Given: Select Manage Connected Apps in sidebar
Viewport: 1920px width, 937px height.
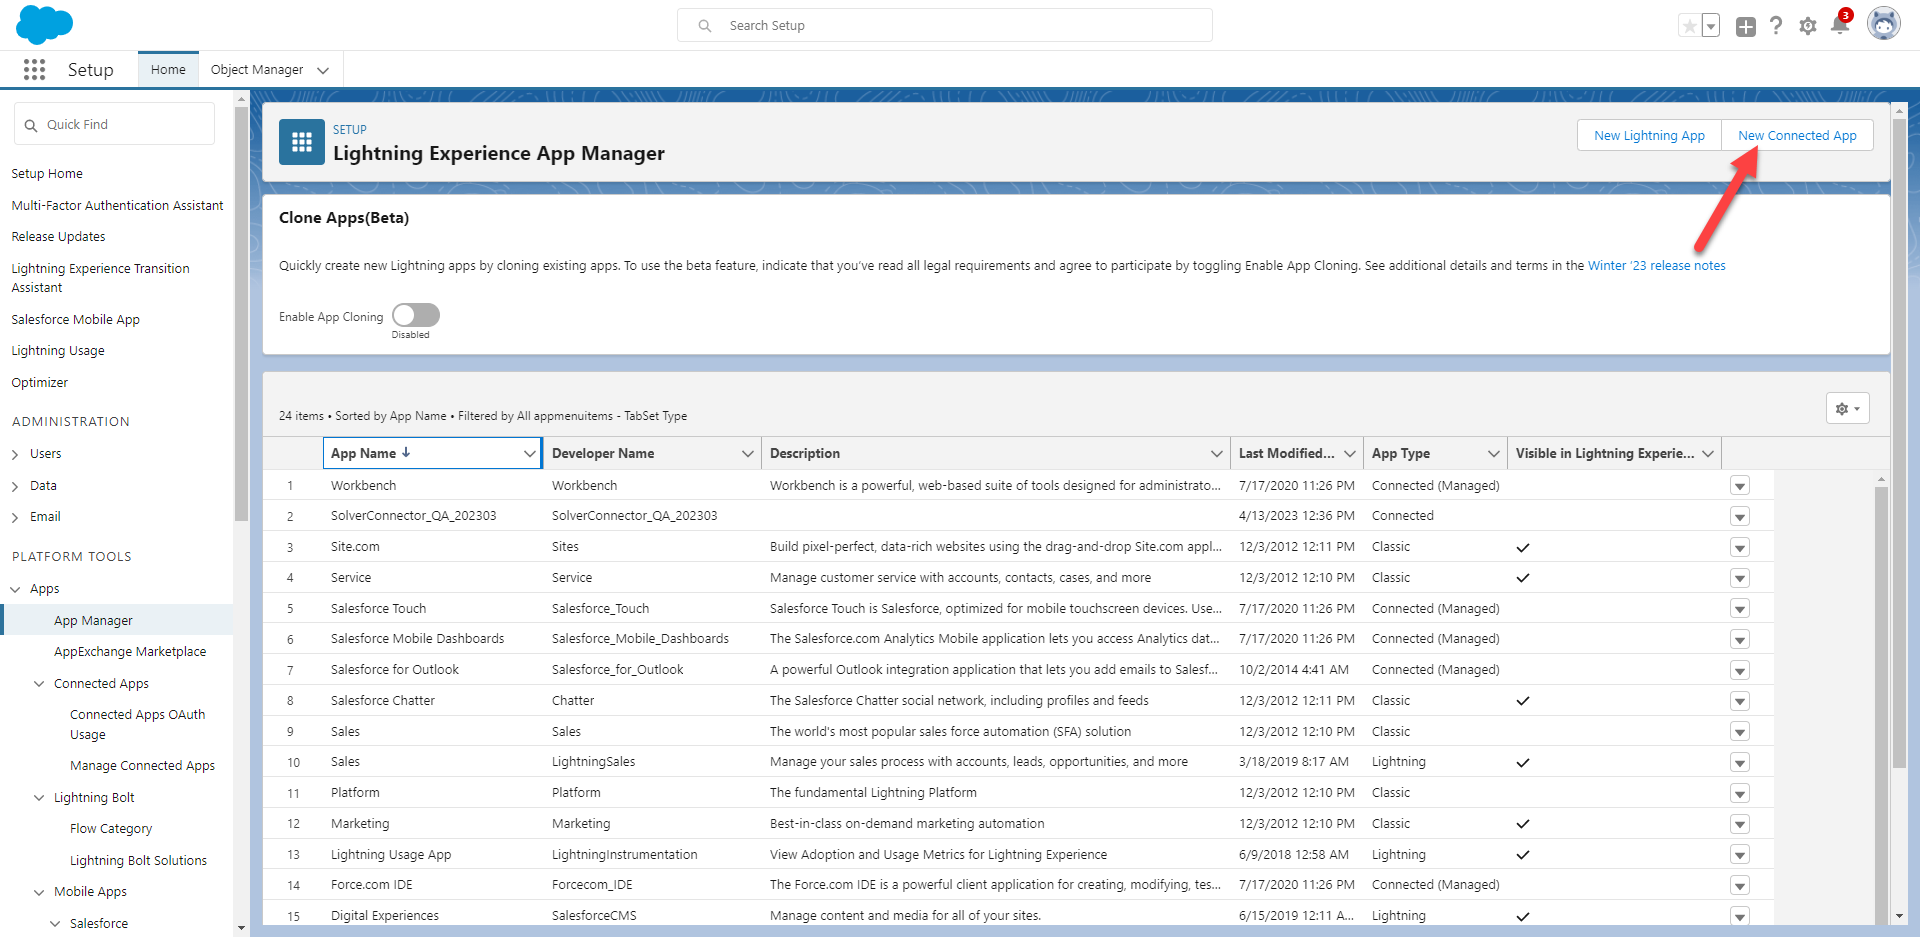Looking at the screenshot, I should (142, 766).
